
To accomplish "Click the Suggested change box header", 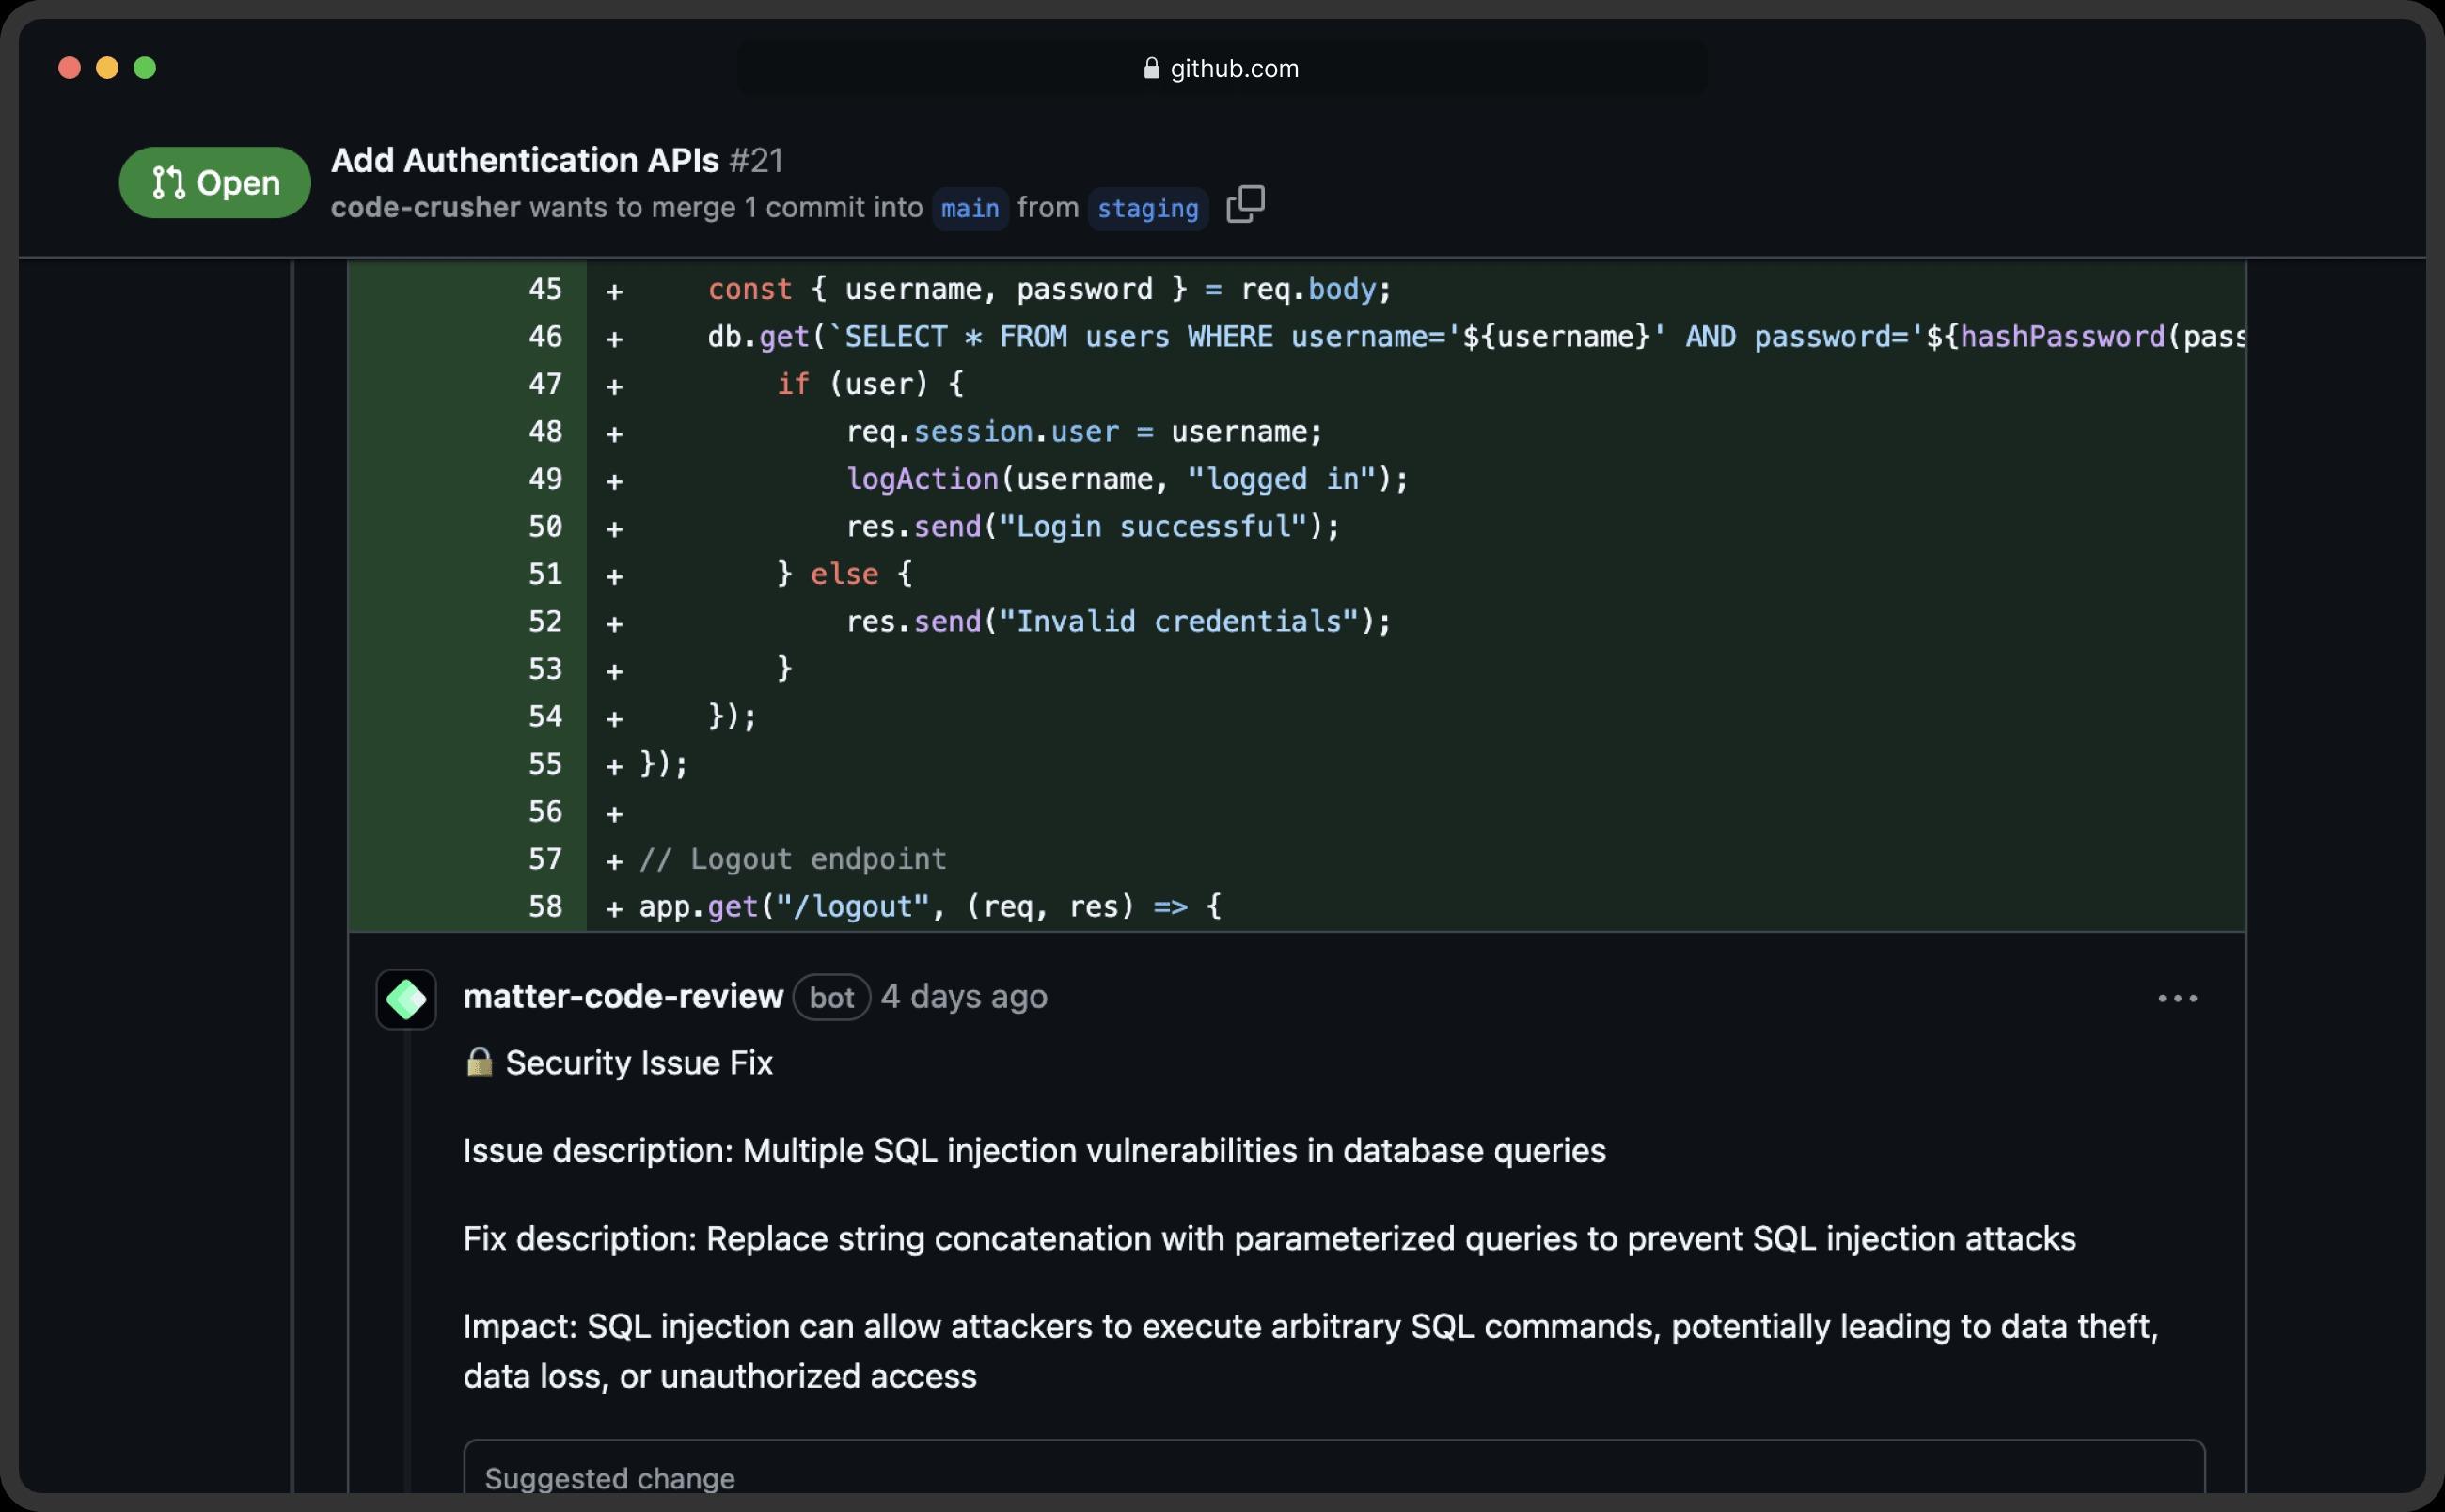I will point(610,1478).
